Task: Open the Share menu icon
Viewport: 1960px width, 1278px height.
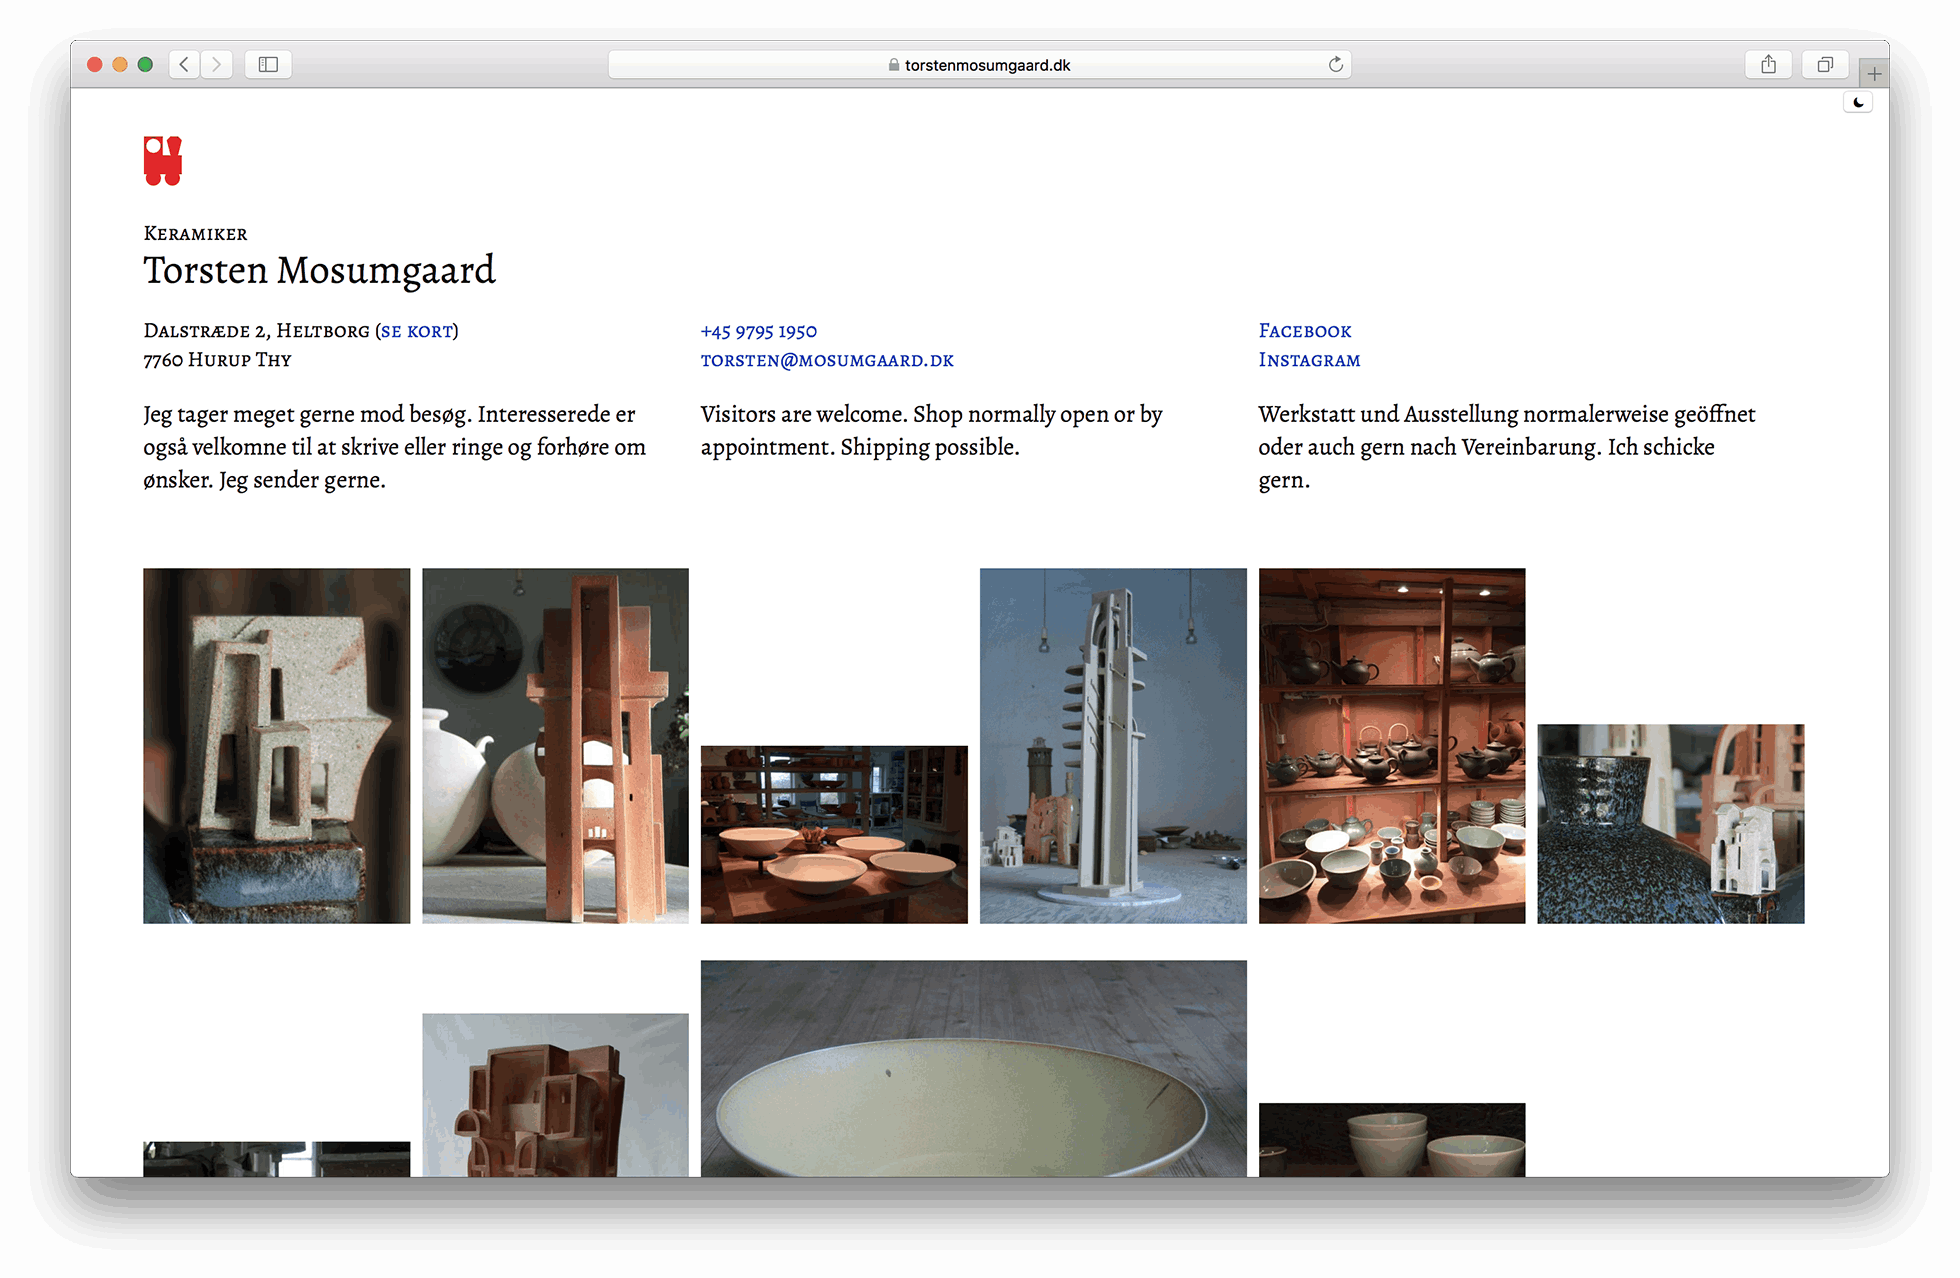Action: [1768, 65]
